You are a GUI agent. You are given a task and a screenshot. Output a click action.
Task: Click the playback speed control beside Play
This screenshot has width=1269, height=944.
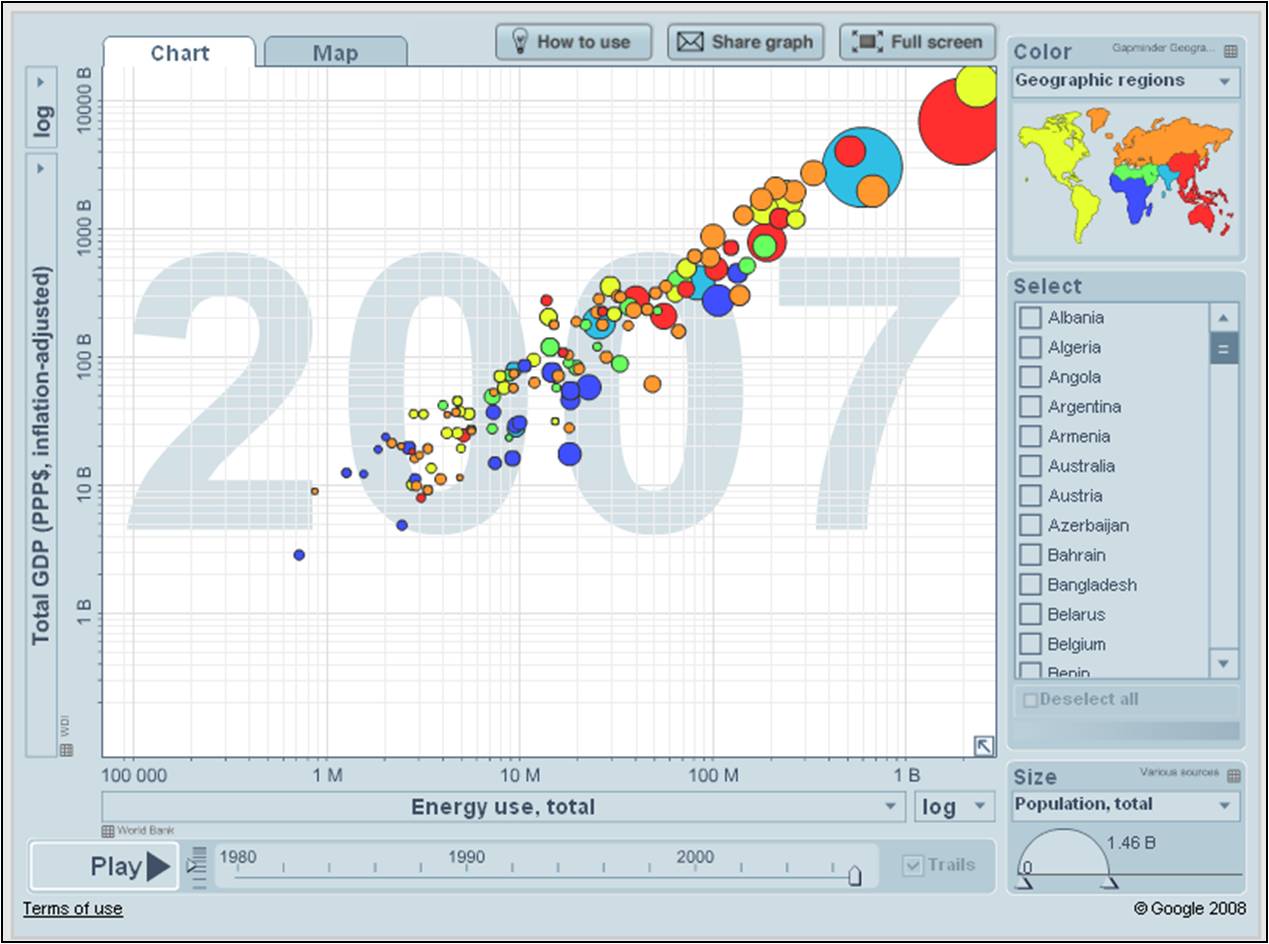(197, 866)
